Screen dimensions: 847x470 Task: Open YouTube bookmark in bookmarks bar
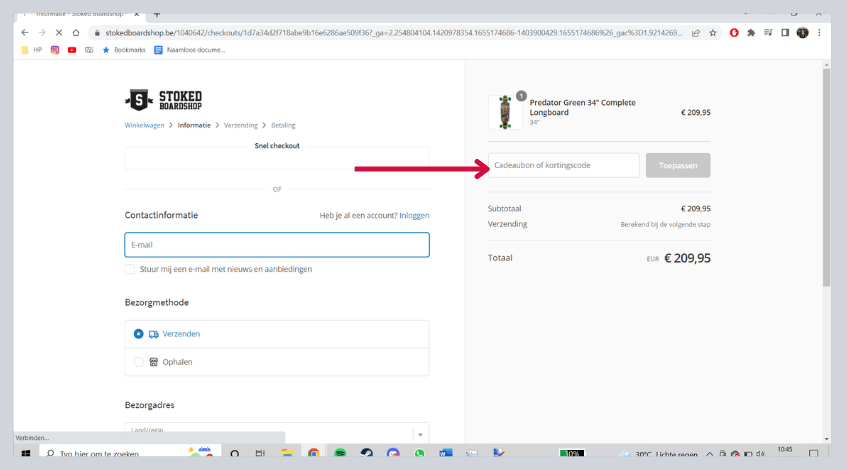(x=72, y=49)
